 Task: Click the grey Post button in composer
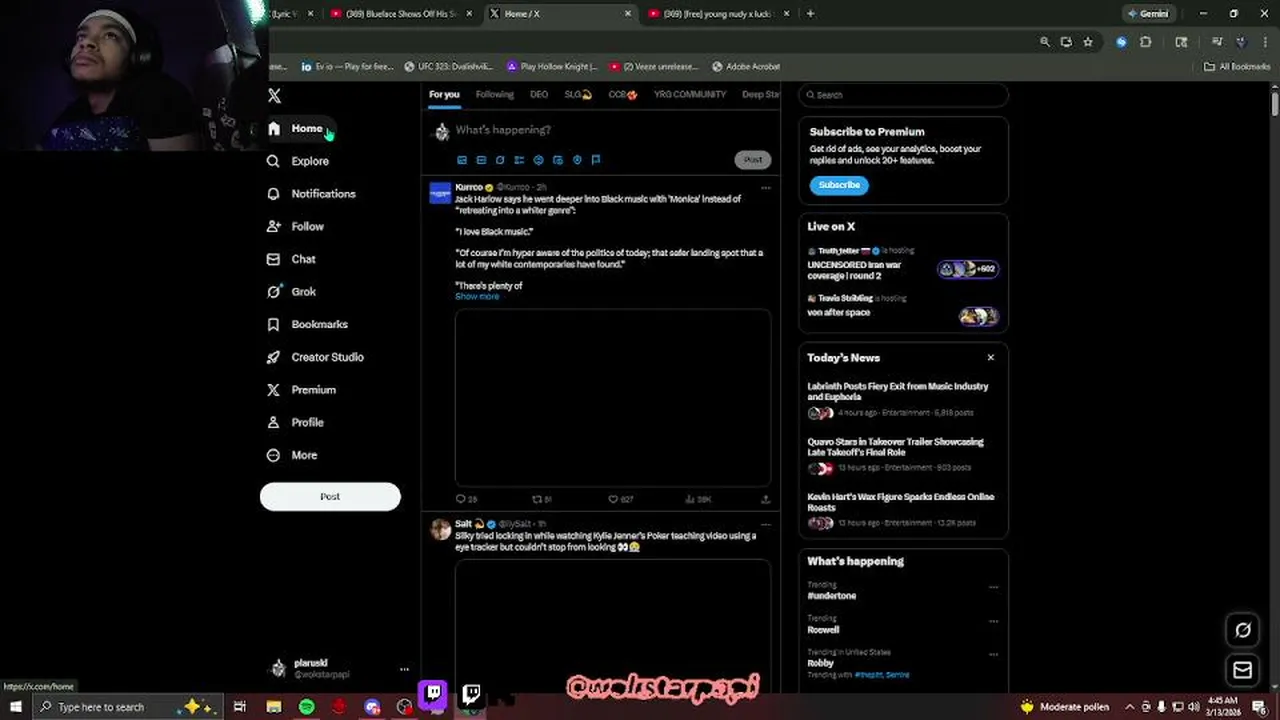coord(753,160)
